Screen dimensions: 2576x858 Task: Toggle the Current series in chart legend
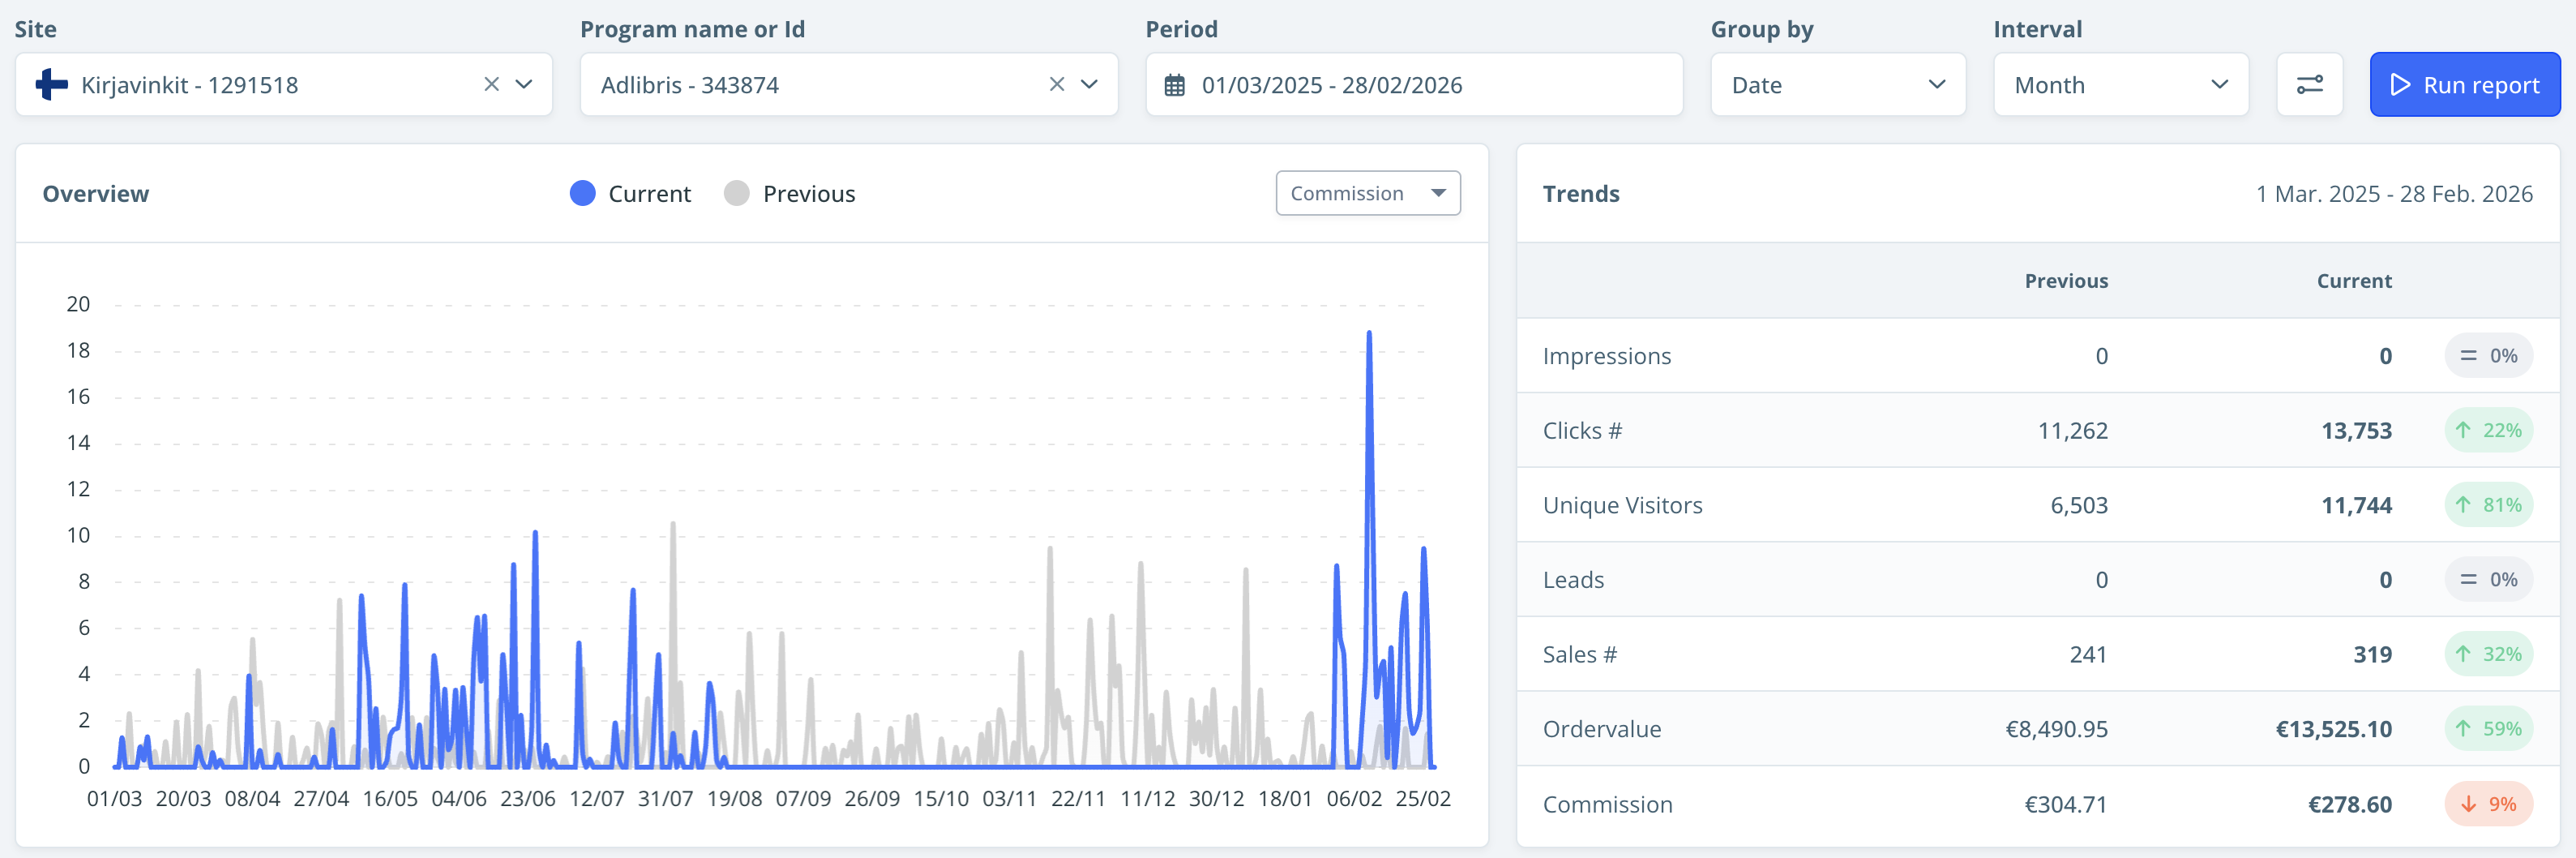[630, 194]
